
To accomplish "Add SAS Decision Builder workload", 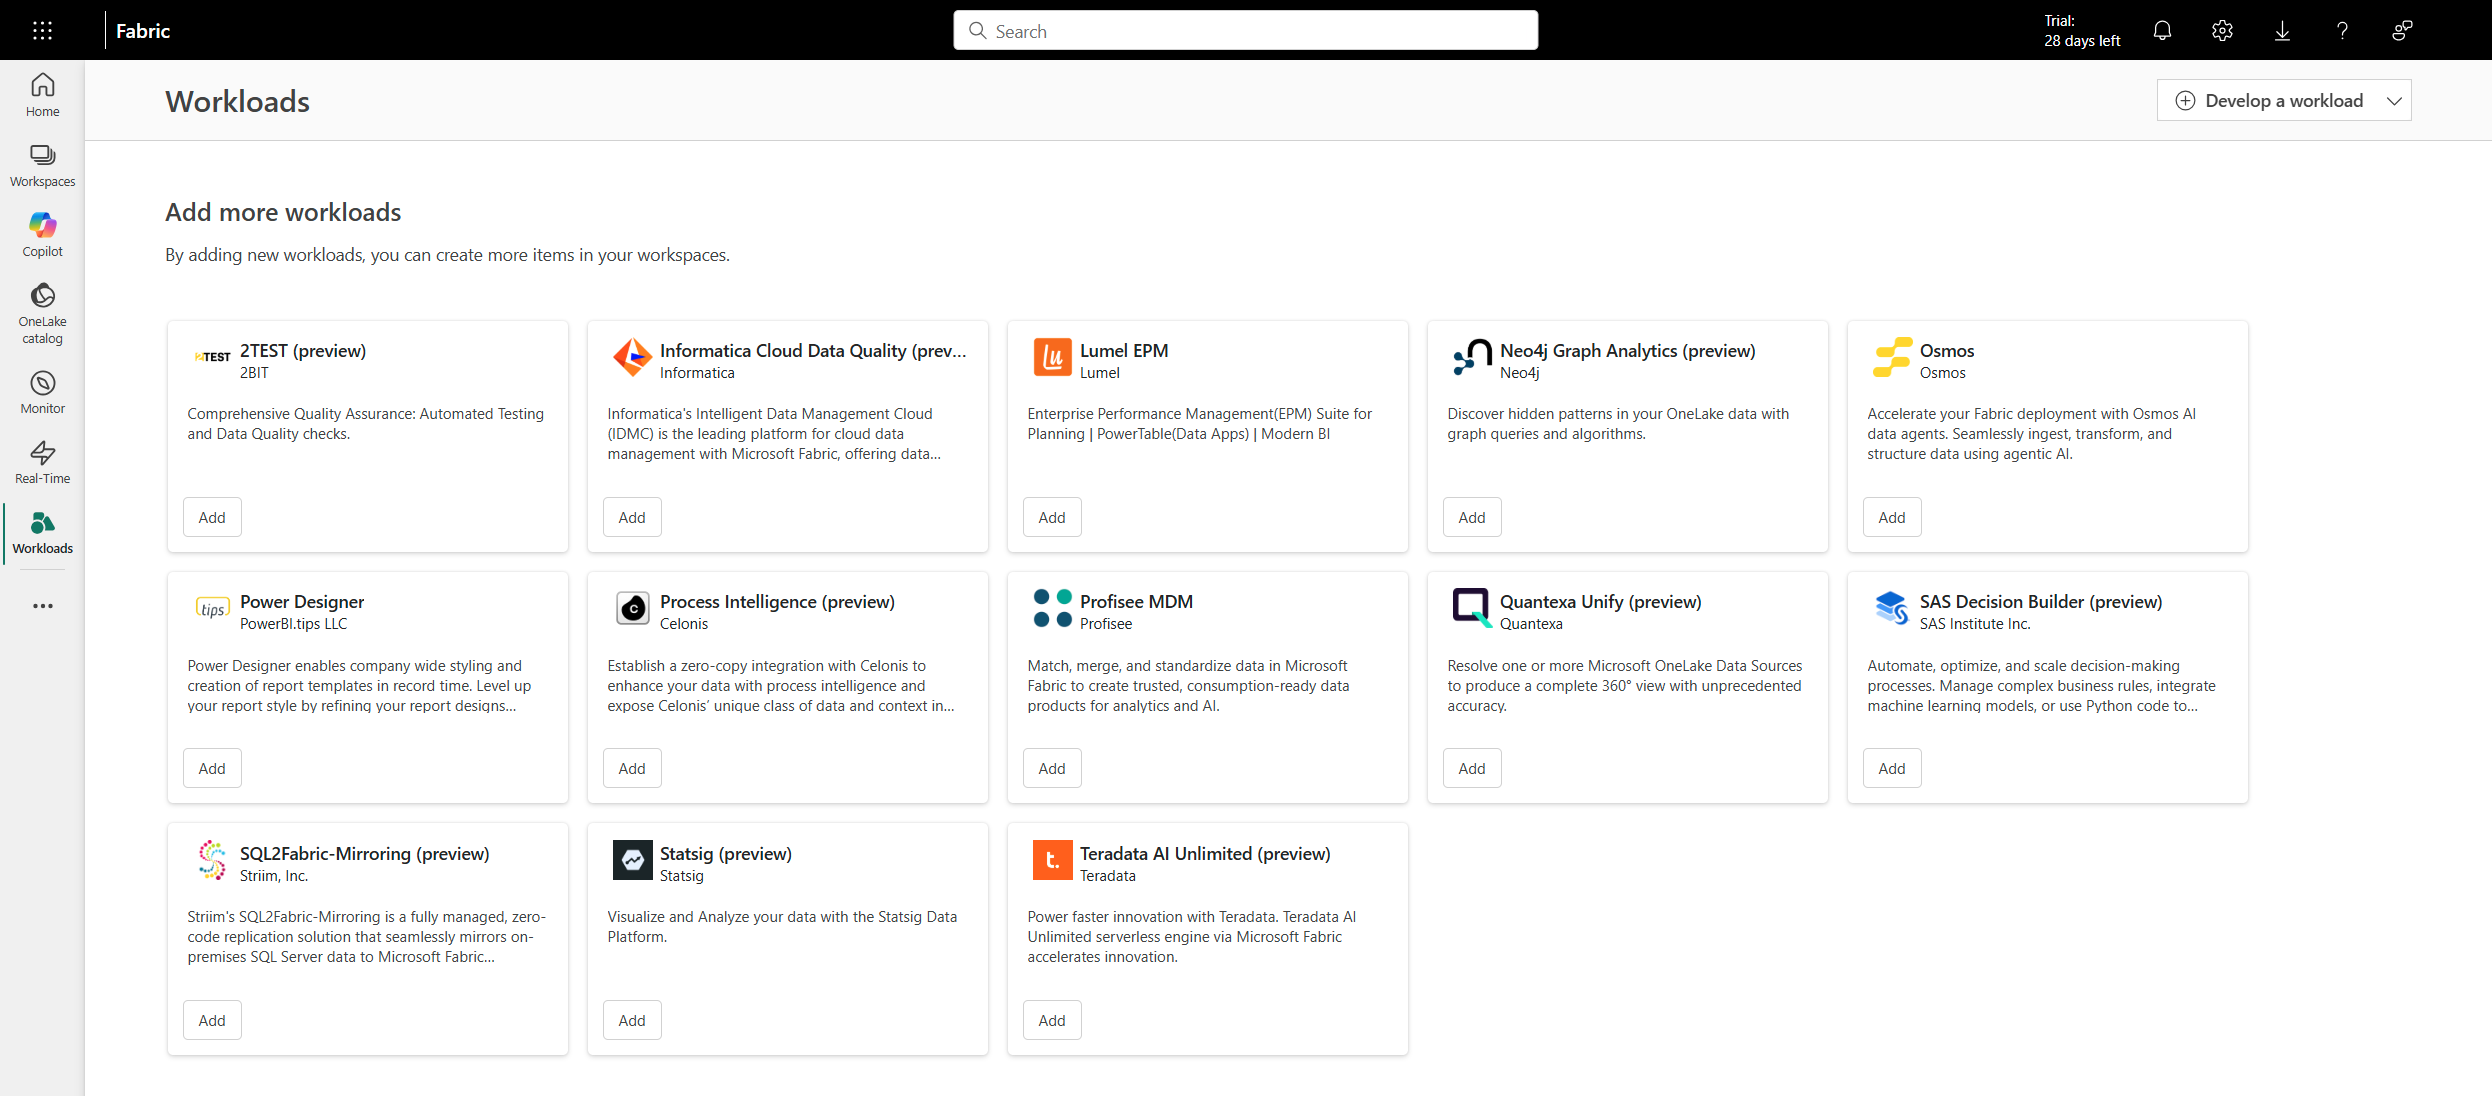I will click(1892, 768).
